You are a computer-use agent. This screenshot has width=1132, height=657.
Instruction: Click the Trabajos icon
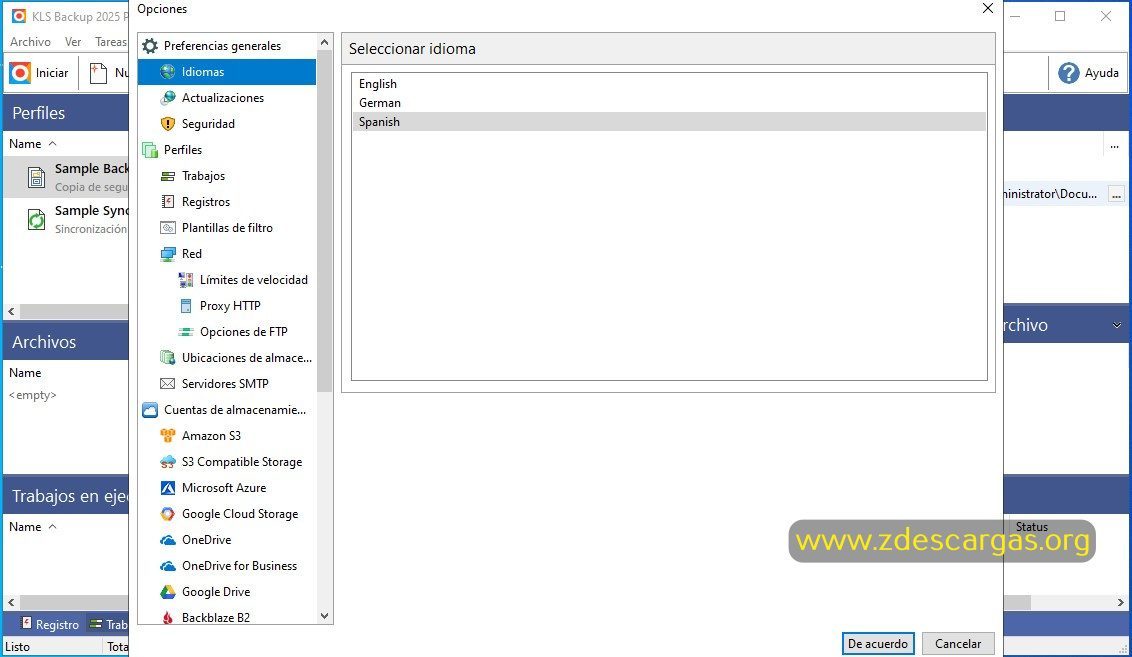(167, 176)
